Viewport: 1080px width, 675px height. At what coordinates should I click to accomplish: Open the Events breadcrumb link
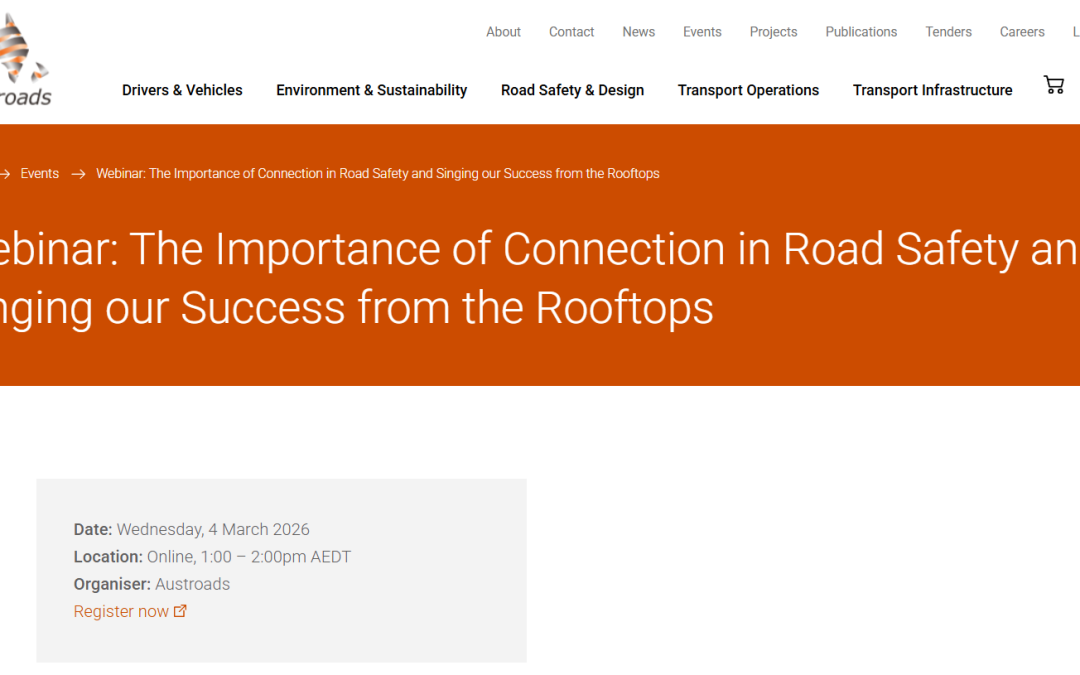pos(40,173)
